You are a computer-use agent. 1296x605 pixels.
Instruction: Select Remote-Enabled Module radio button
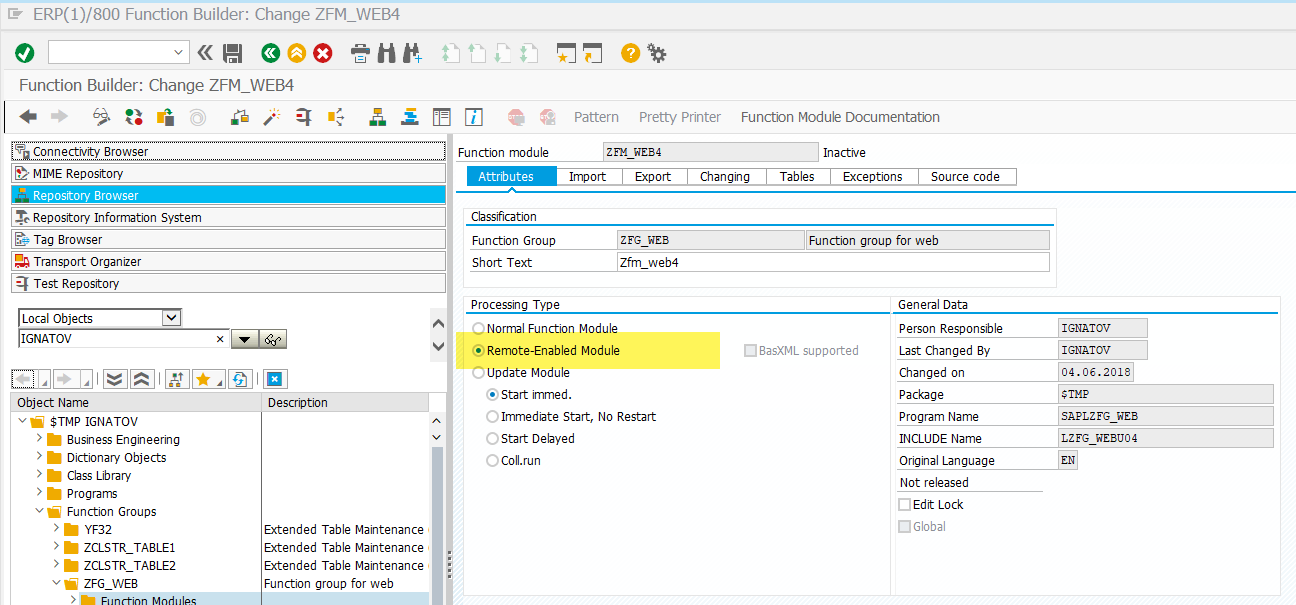(x=479, y=350)
